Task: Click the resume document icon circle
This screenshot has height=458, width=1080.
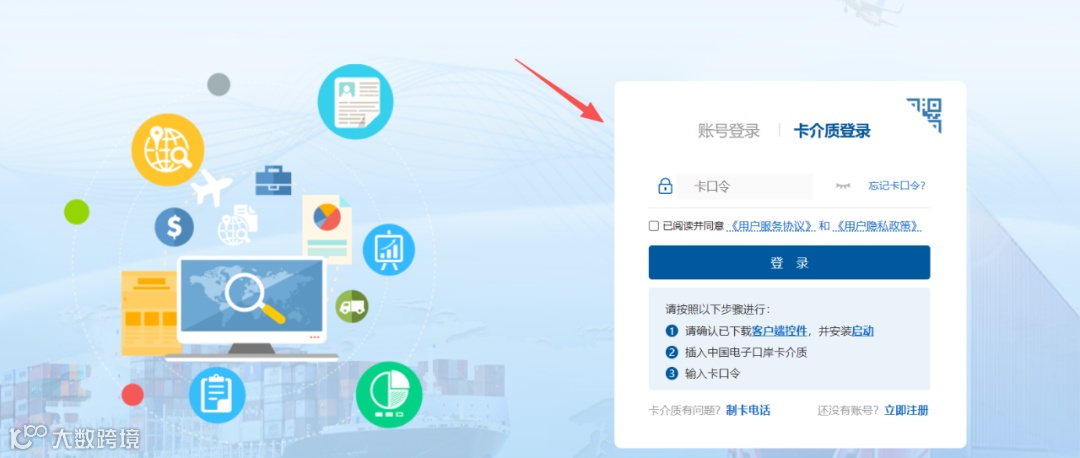Action: (355, 102)
